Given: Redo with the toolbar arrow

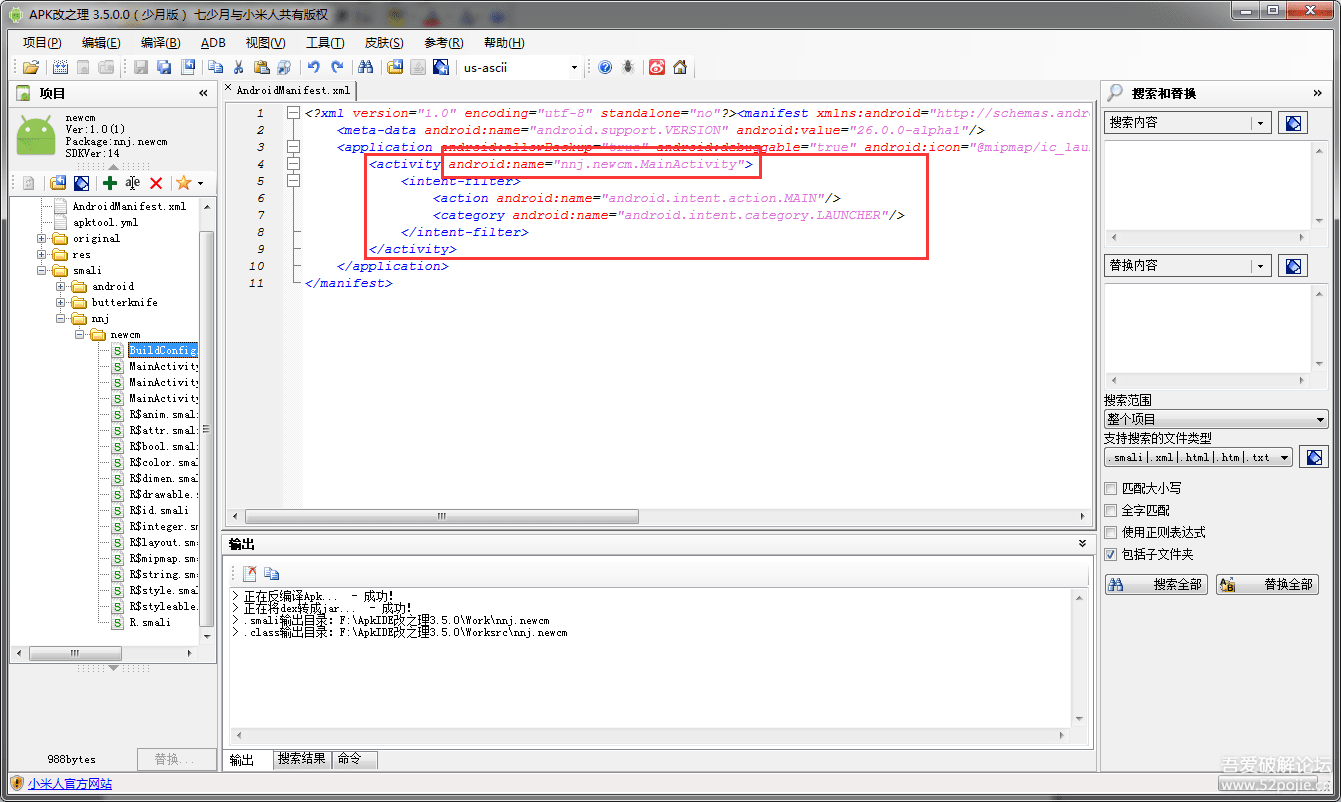Looking at the screenshot, I should [x=338, y=67].
